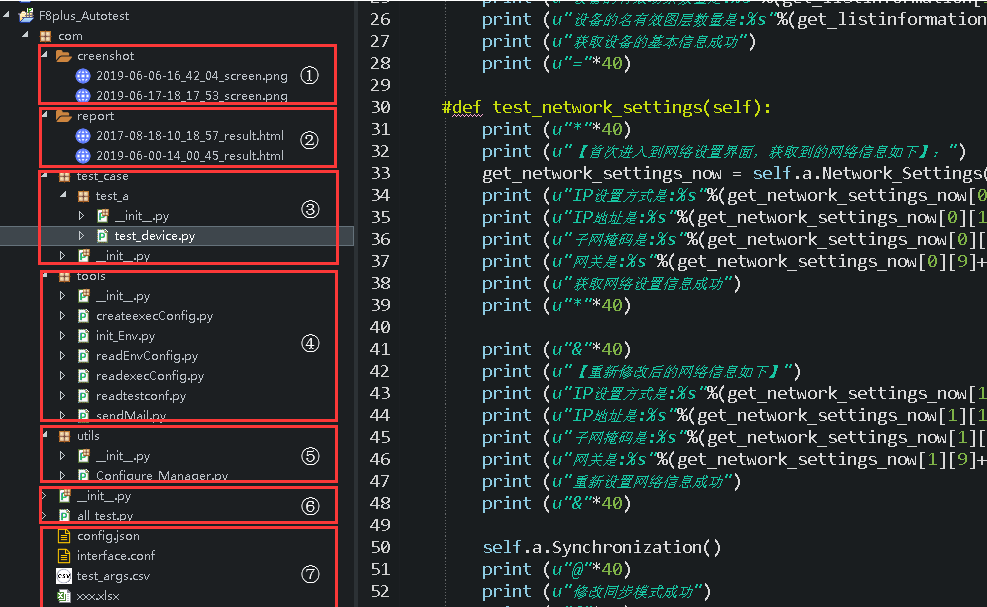987x607 pixels.
Task: Click the test_a package icon
Action: point(83,196)
